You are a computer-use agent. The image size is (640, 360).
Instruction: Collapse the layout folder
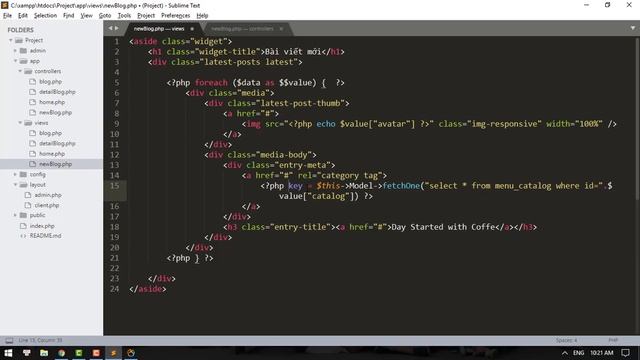coord(16,184)
